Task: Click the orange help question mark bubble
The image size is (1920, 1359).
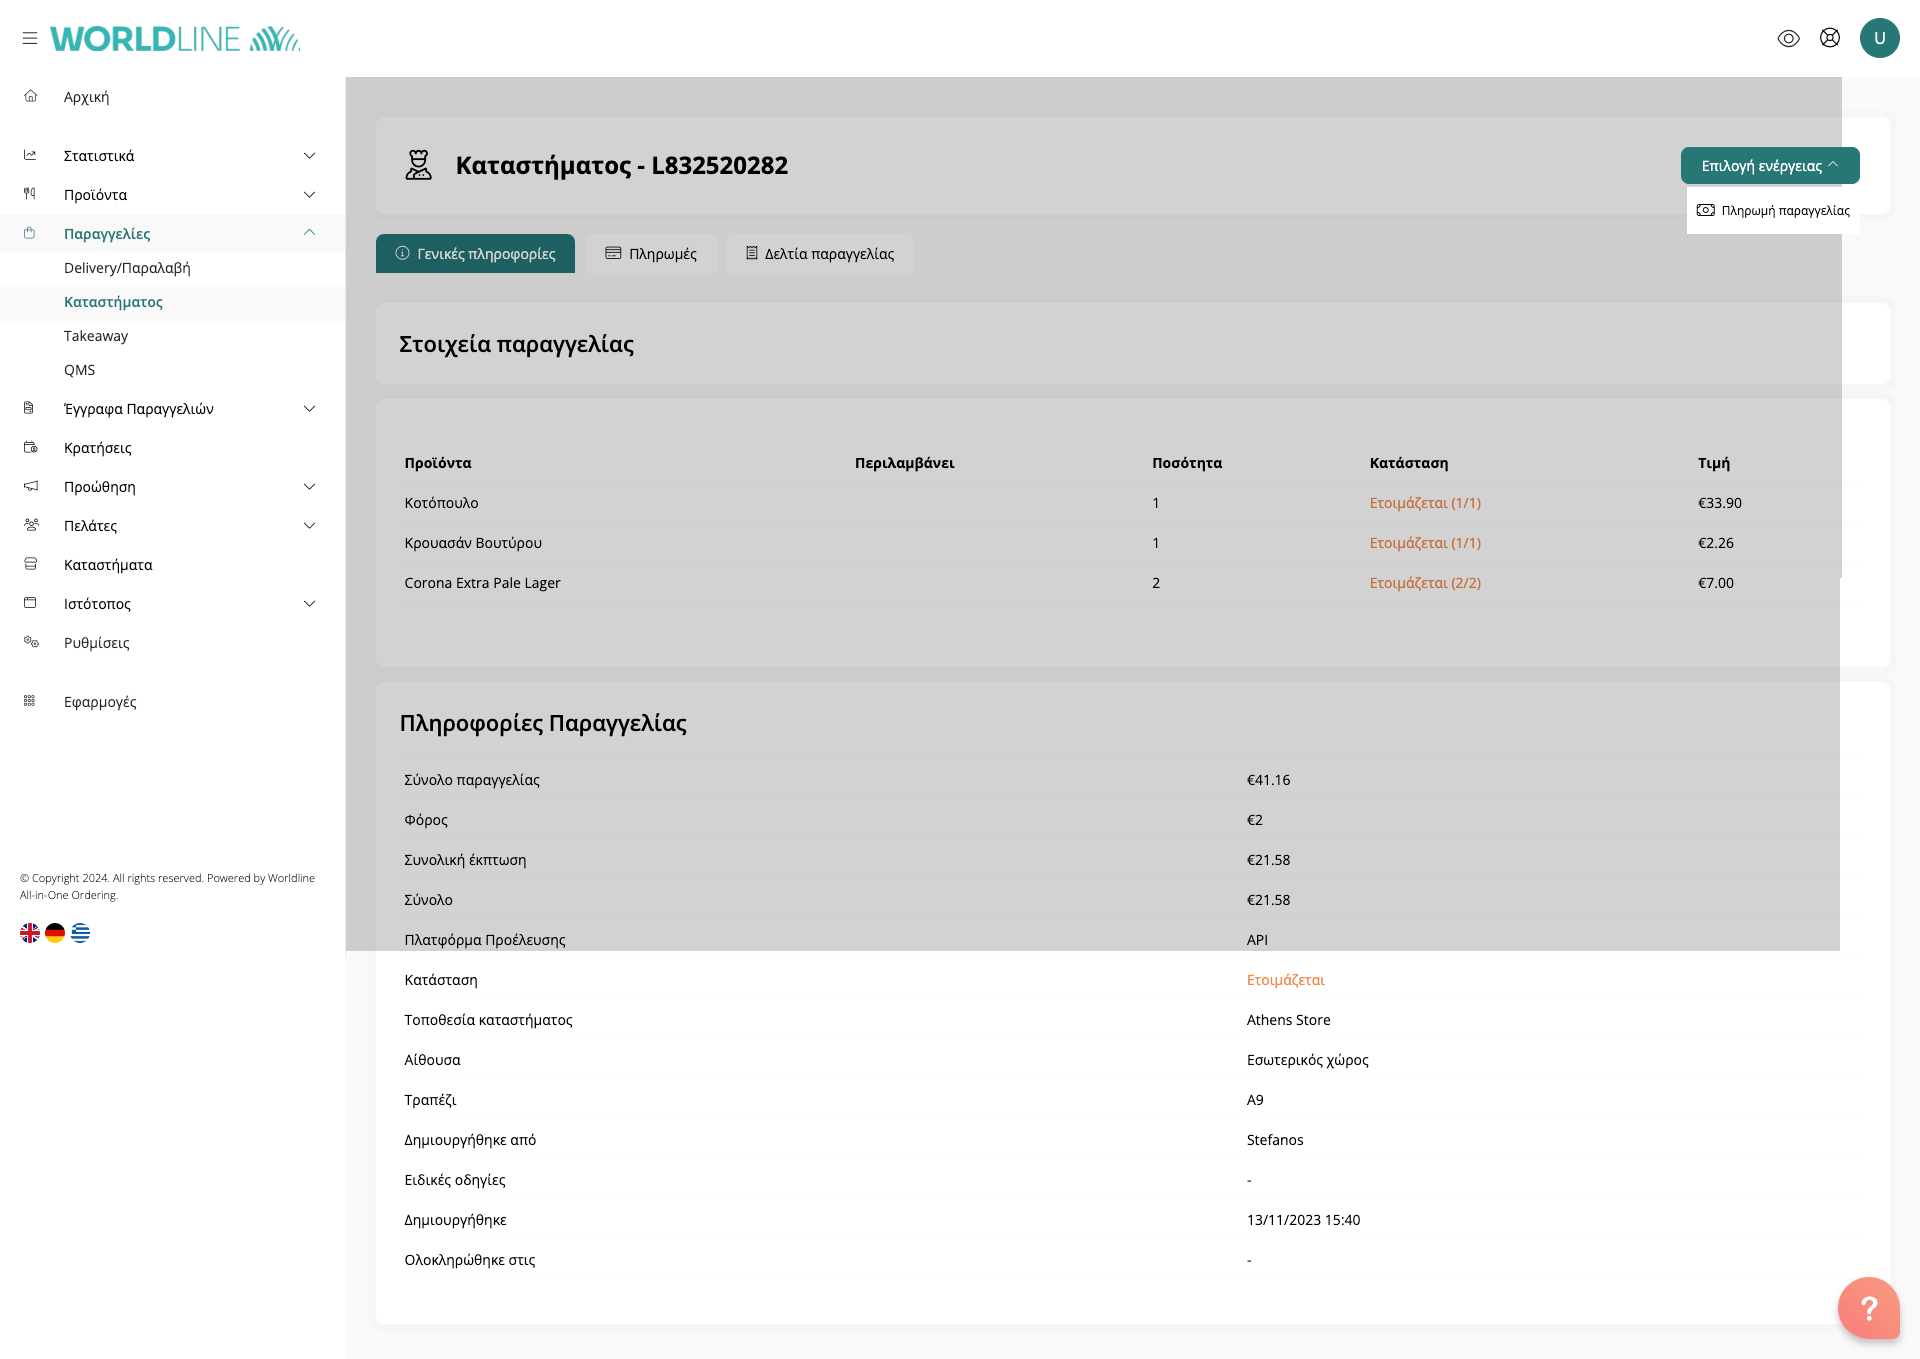Action: point(1868,1307)
